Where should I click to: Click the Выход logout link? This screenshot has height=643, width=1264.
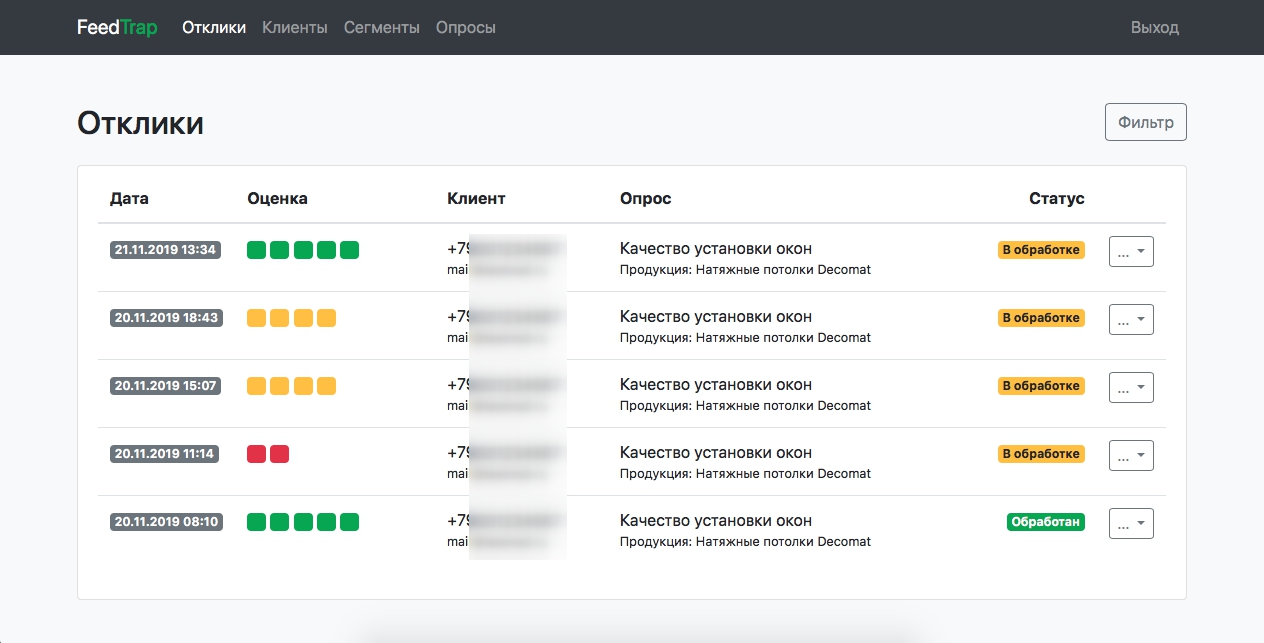pos(1154,27)
